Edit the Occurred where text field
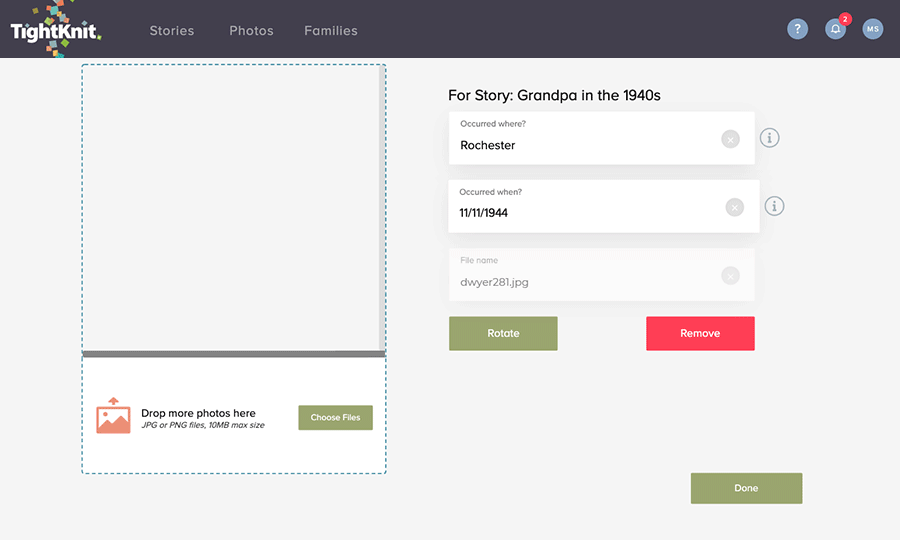The image size is (900, 540). 602,138
